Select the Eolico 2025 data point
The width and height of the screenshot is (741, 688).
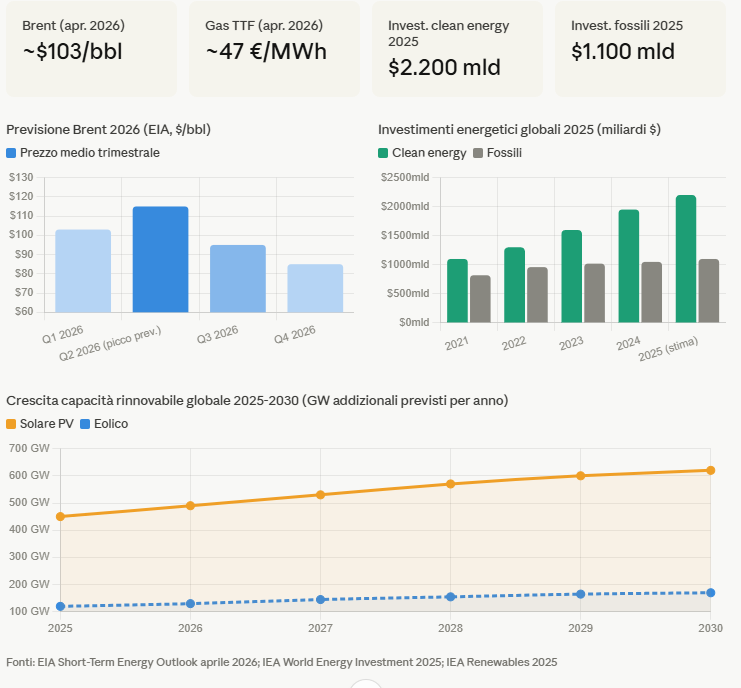[x=60, y=606]
